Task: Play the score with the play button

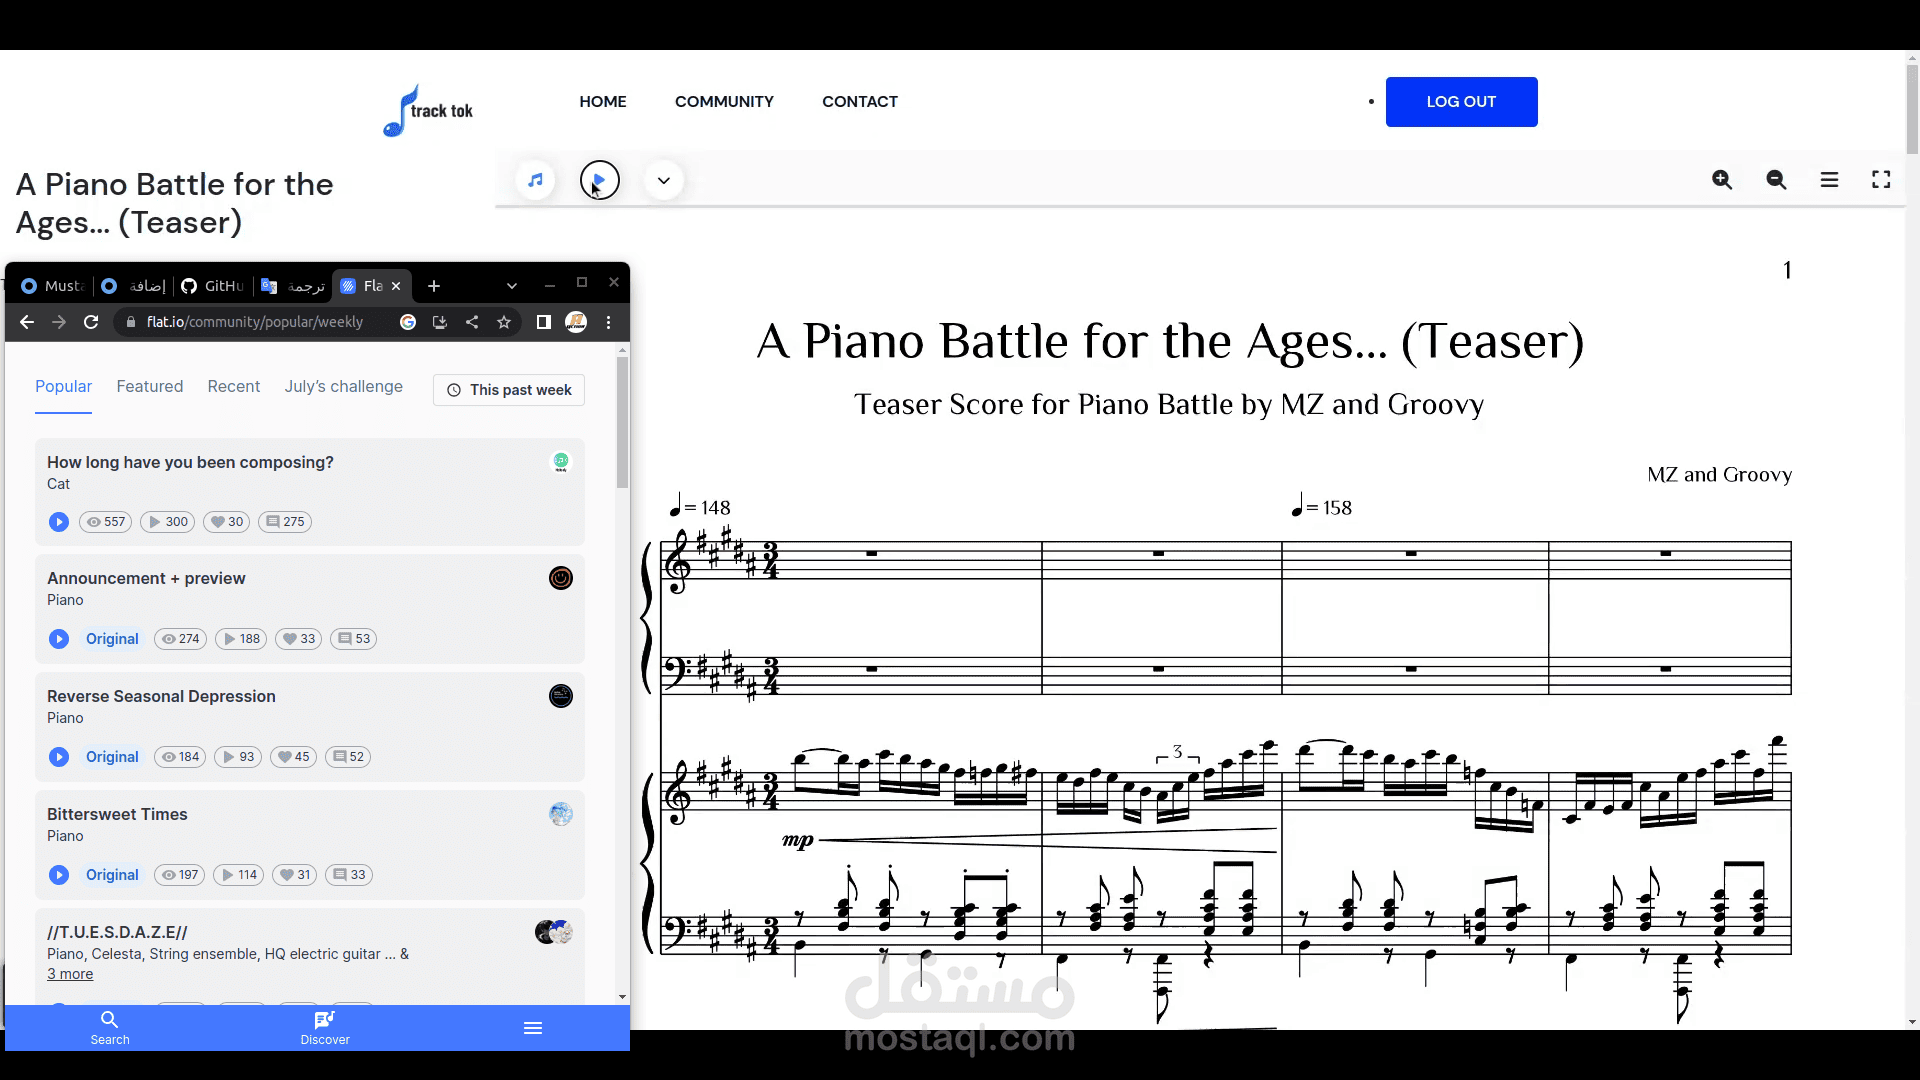Action: (x=599, y=180)
